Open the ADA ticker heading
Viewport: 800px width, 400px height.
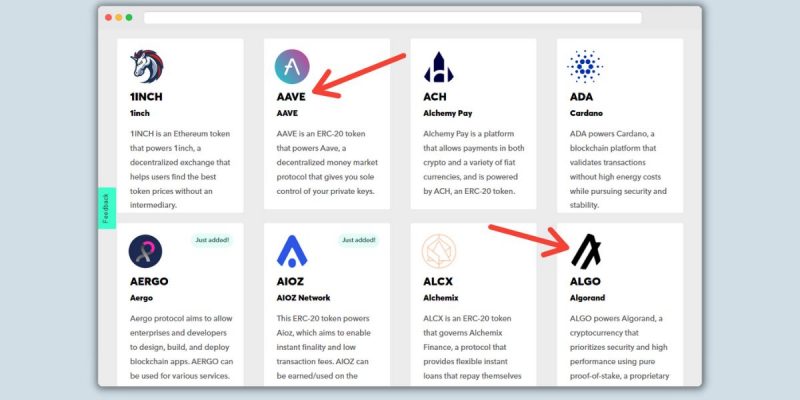point(582,96)
